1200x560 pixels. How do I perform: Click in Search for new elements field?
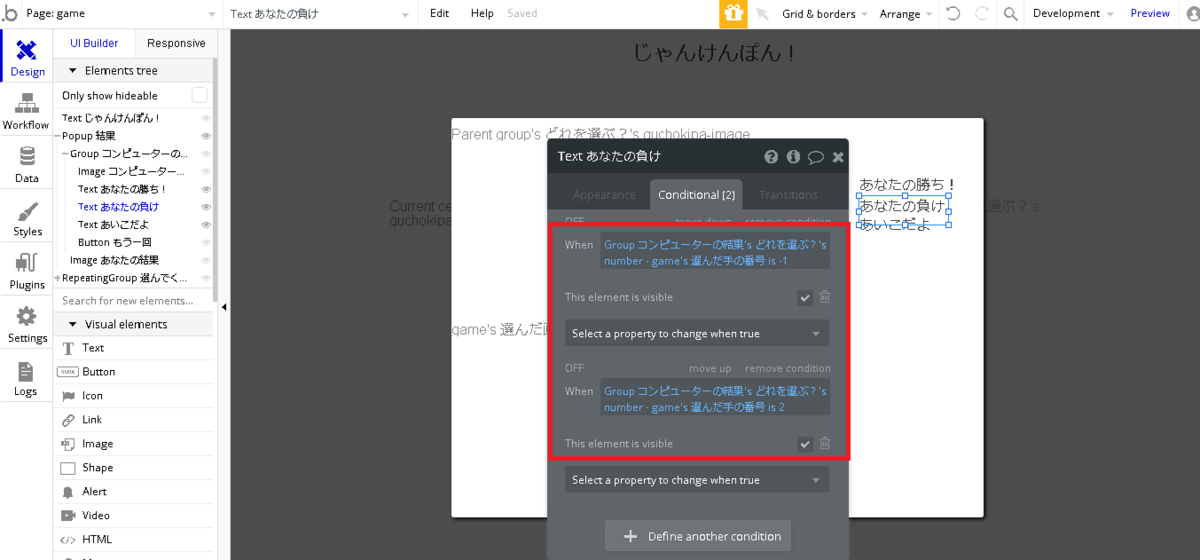click(x=134, y=301)
